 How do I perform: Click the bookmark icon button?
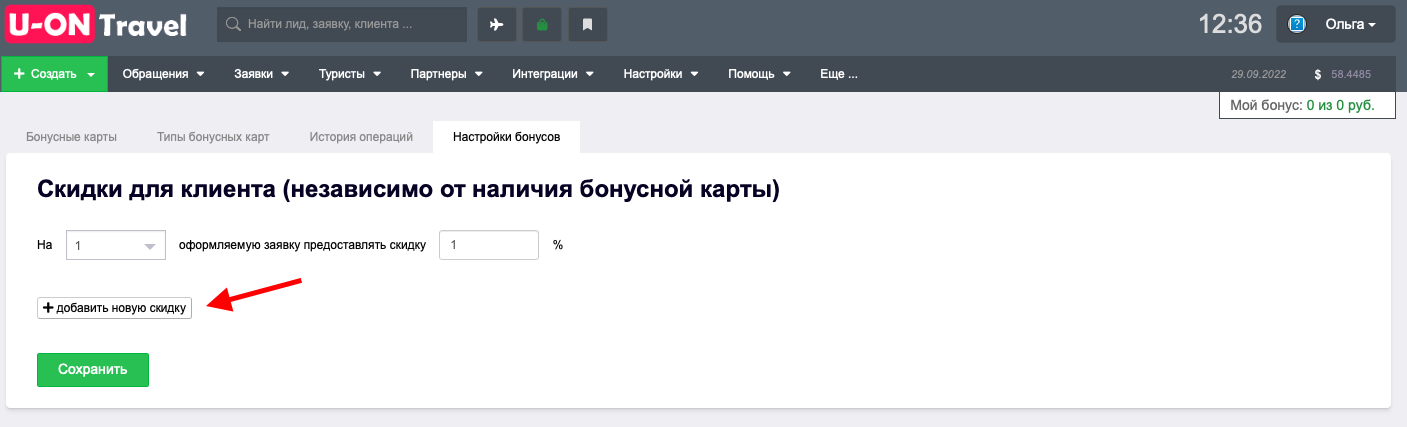(x=588, y=25)
